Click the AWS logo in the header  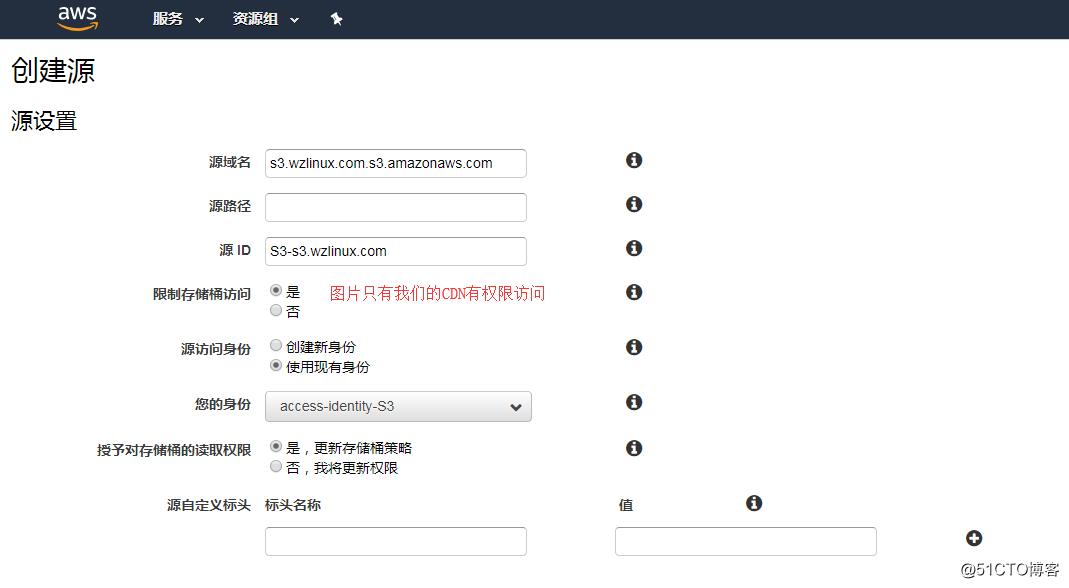point(78,18)
